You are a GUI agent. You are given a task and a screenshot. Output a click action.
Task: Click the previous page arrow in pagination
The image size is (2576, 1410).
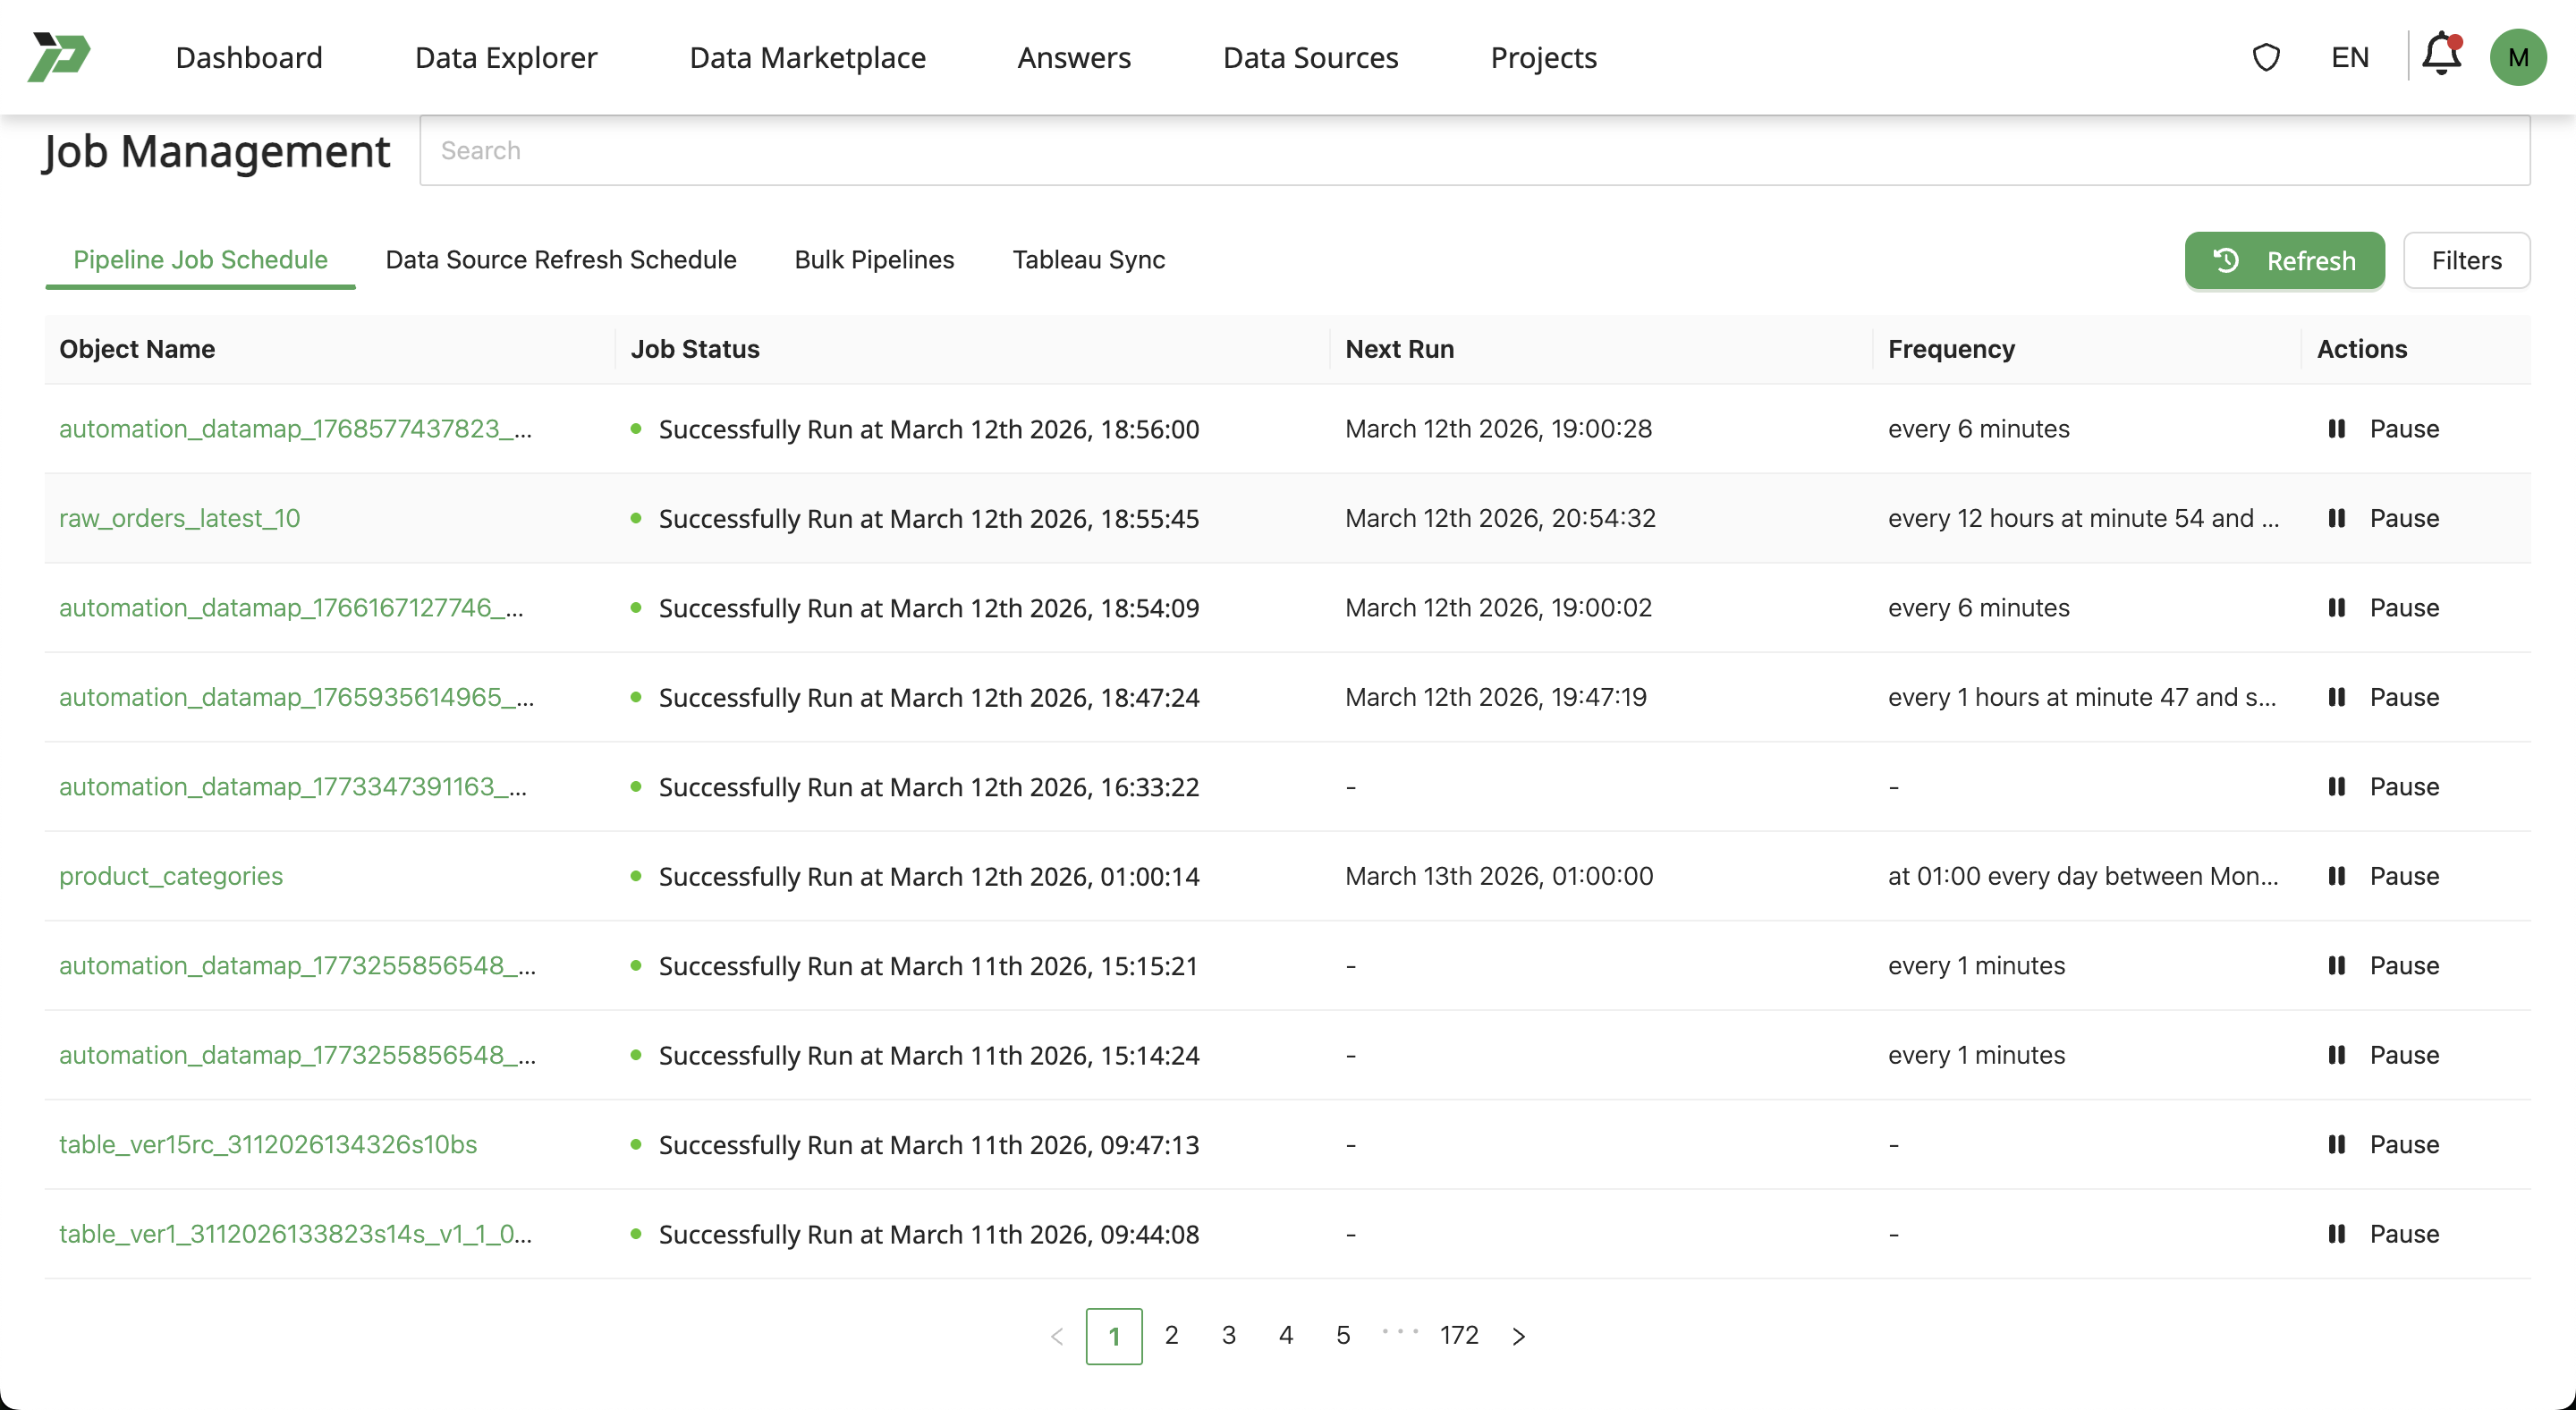(x=1056, y=1335)
